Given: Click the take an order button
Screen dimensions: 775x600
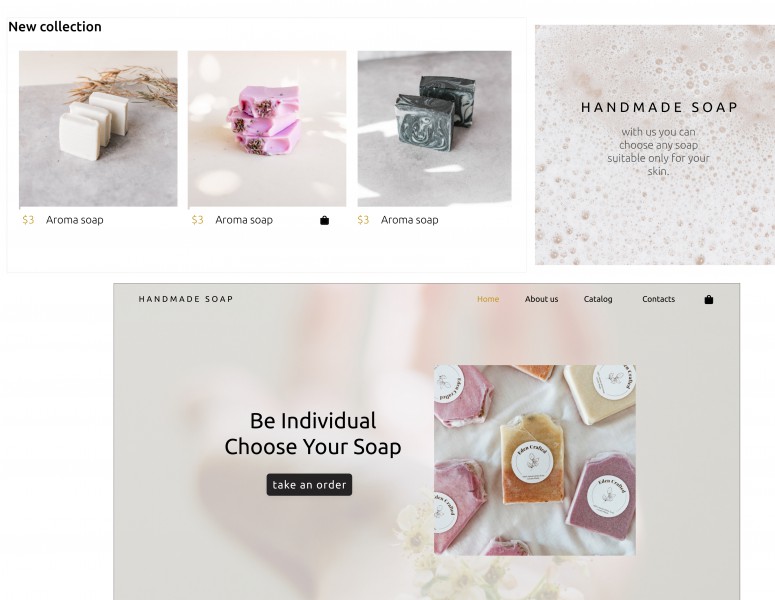Looking at the screenshot, I should (x=309, y=485).
